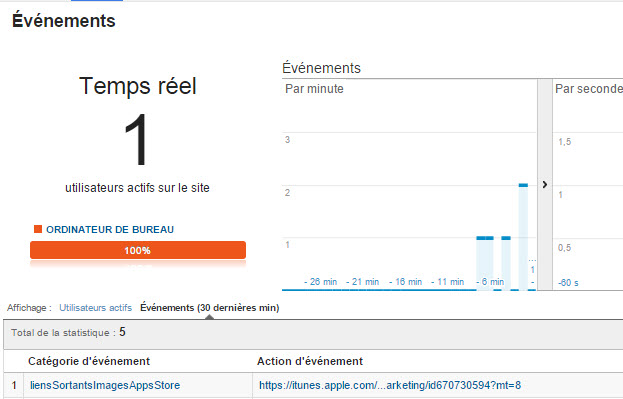This screenshot has width=623, height=399.
Task: Sort by Catégorie d'événement column header
Action: pyautogui.click(x=89, y=361)
